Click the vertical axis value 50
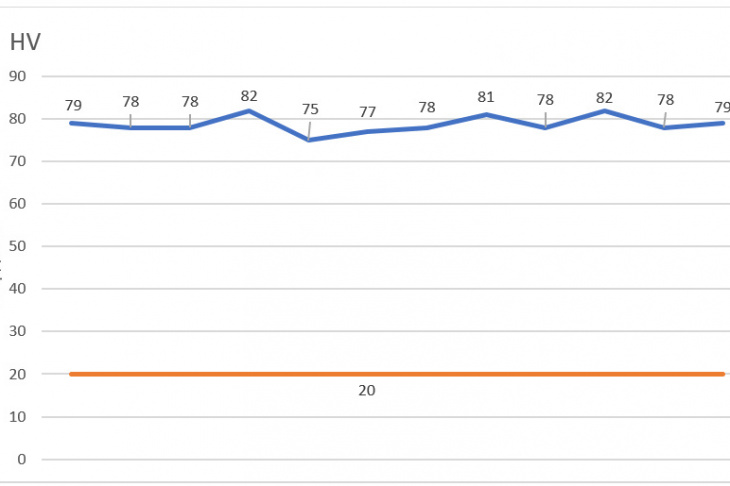Viewport: 730px width, 486px height. tap(17, 246)
